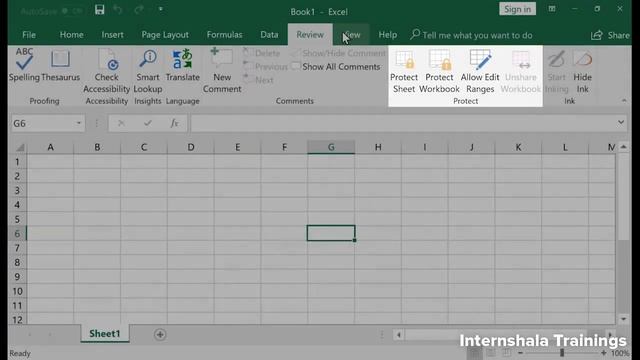The width and height of the screenshot is (640, 360).
Task: Click the Sign in button
Action: 517,9
